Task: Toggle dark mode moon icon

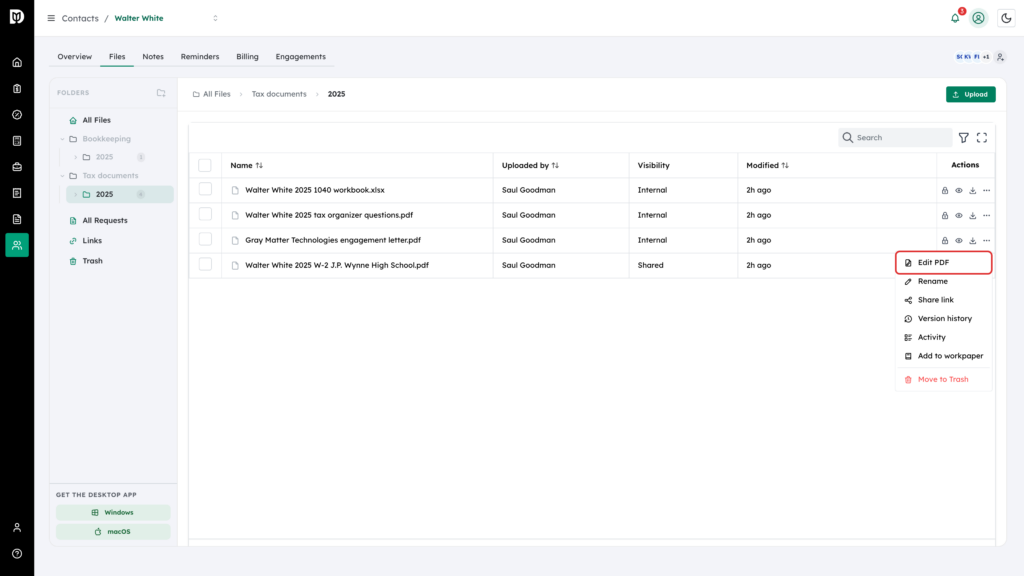Action: tap(1006, 18)
